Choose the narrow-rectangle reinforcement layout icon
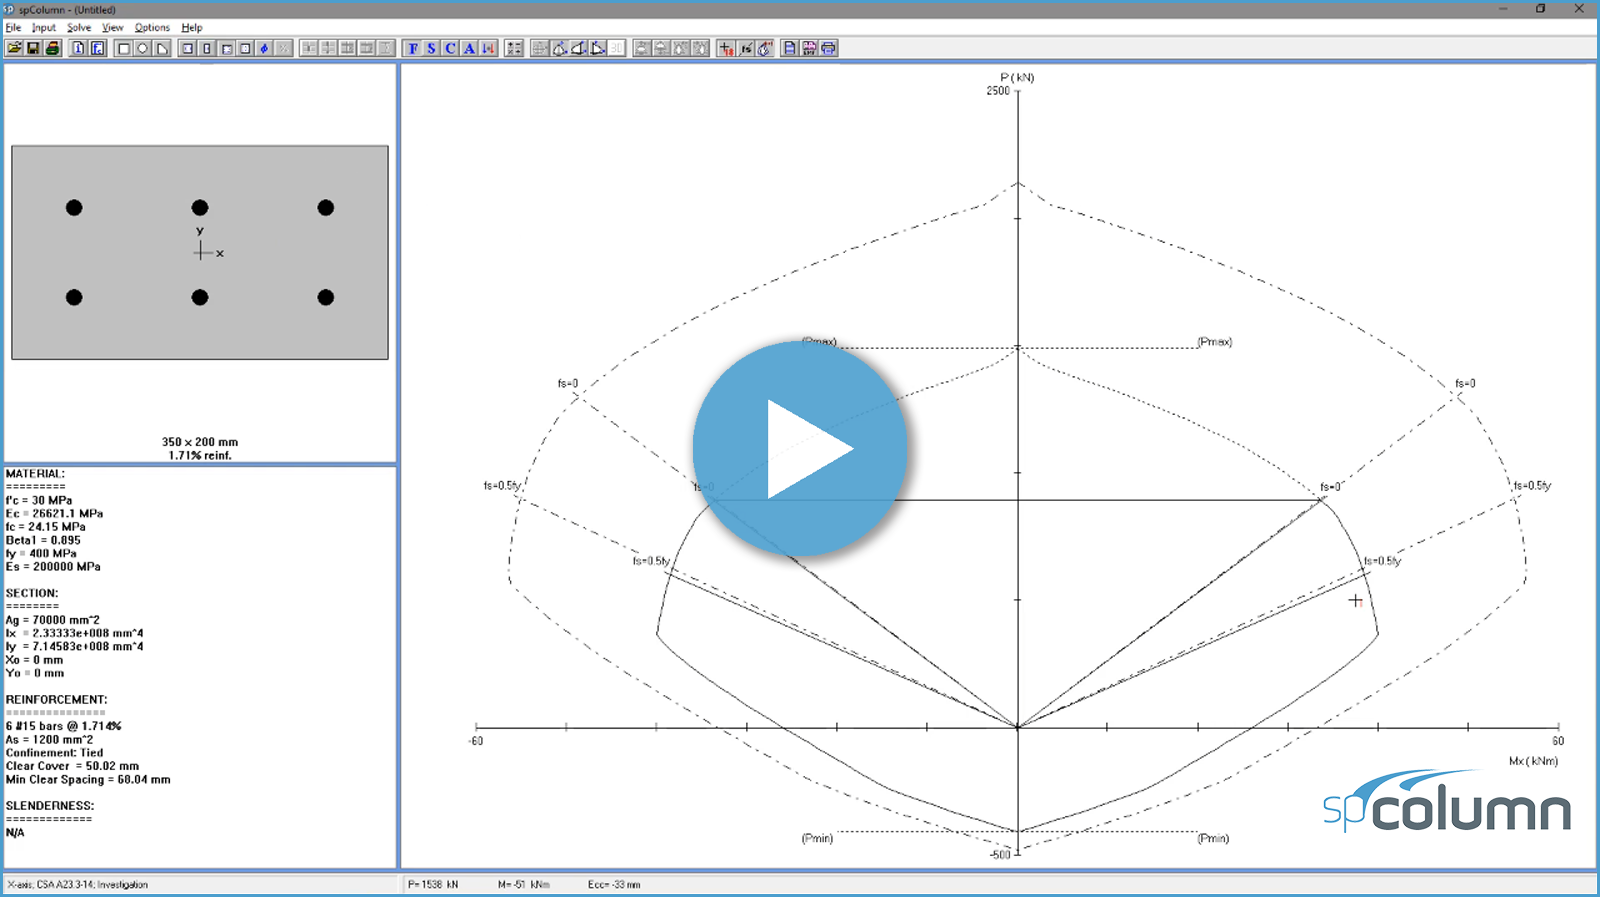The image size is (1600, 897). click(x=207, y=48)
